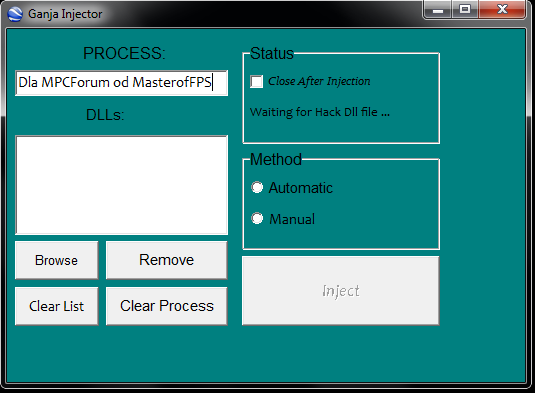Click the Ganja Injector title bar icon
535x393 pixels.
[15, 14]
